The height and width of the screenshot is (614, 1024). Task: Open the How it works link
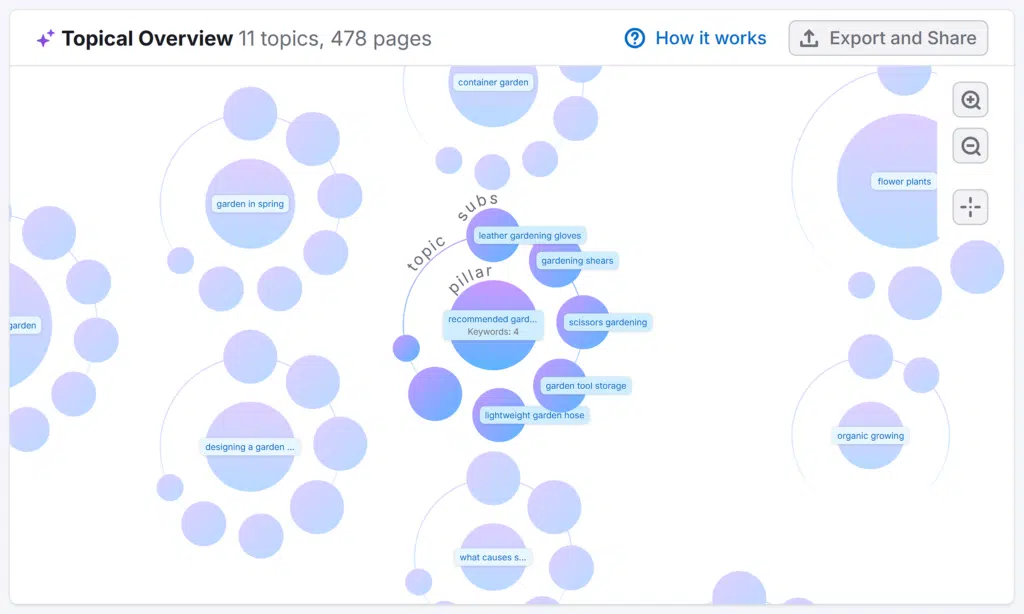pos(710,38)
